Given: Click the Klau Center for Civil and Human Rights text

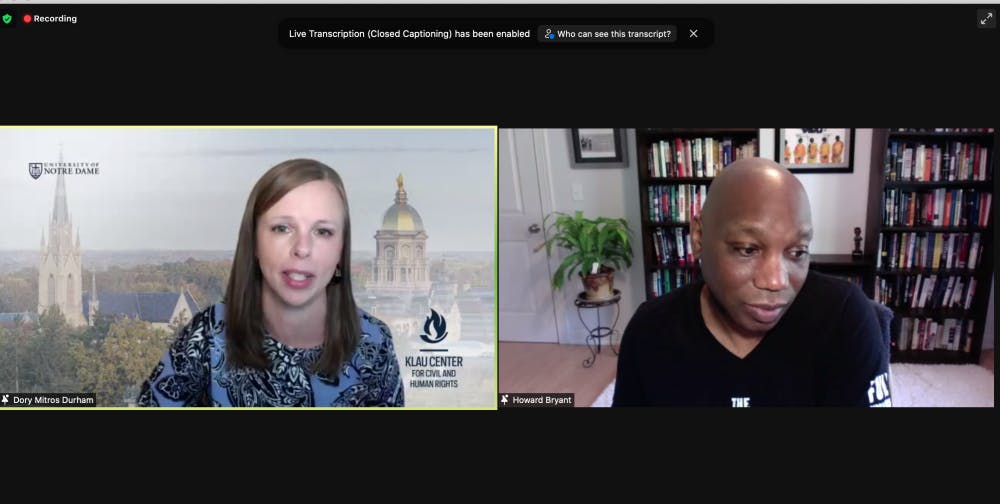Looking at the screenshot, I should point(433,374).
